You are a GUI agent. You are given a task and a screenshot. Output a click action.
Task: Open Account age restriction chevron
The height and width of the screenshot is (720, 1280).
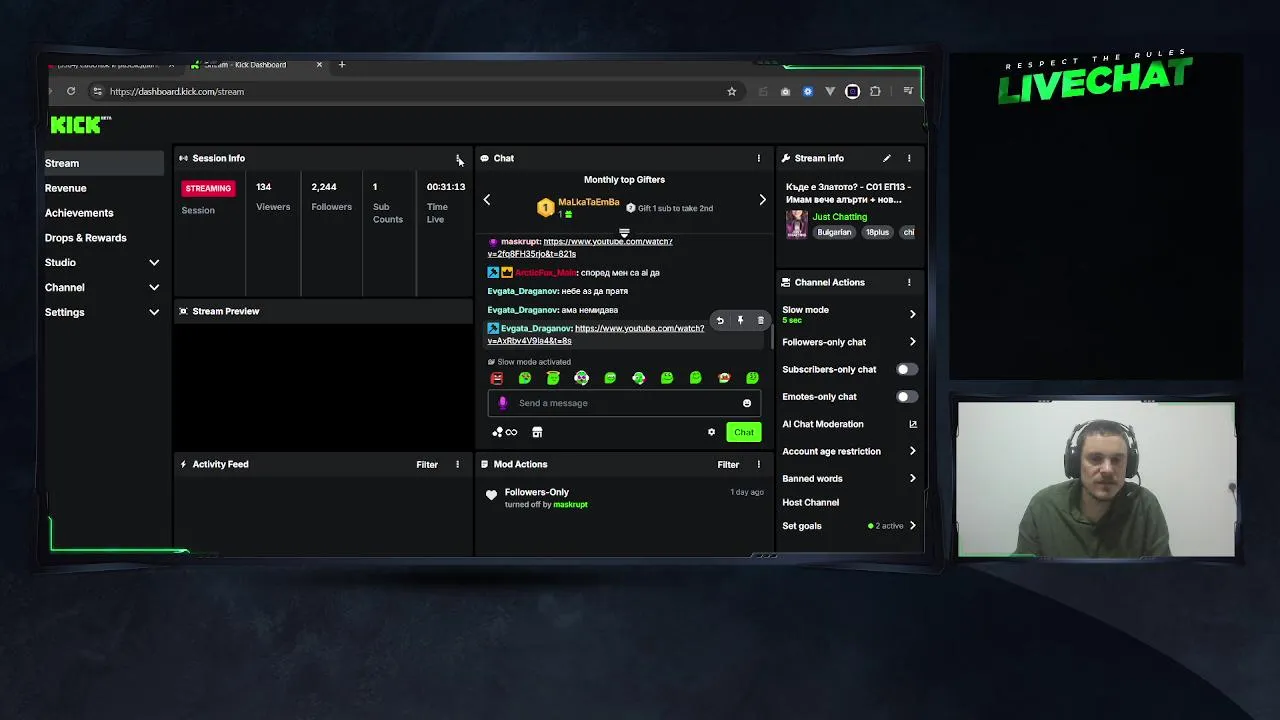[912, 451]
